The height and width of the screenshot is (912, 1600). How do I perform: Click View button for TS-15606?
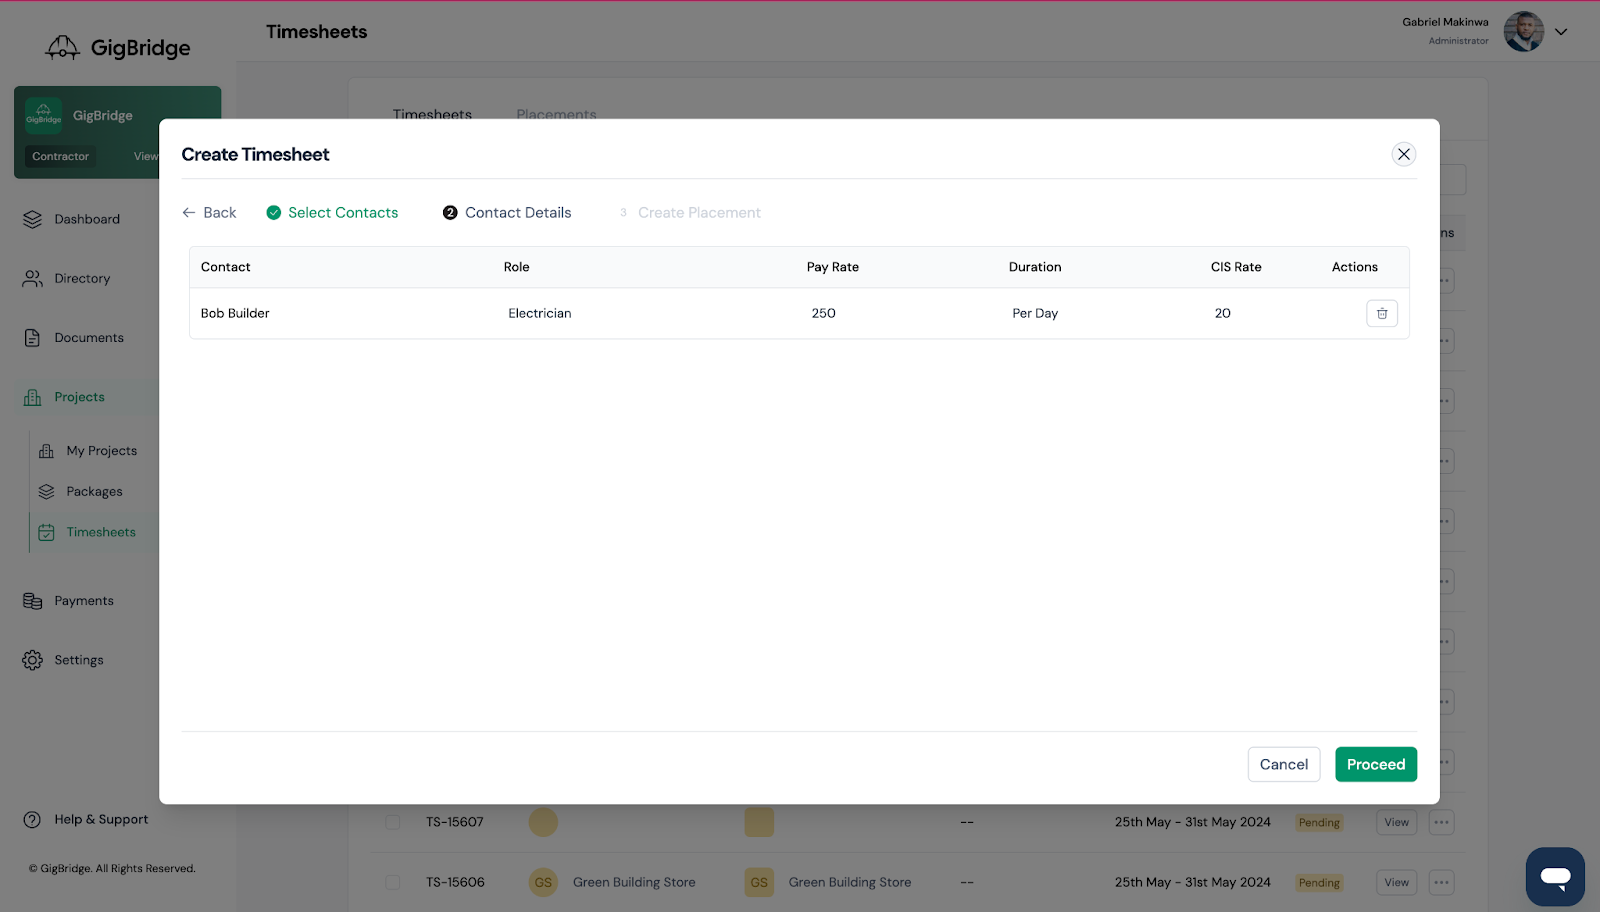pos(1396,882)
